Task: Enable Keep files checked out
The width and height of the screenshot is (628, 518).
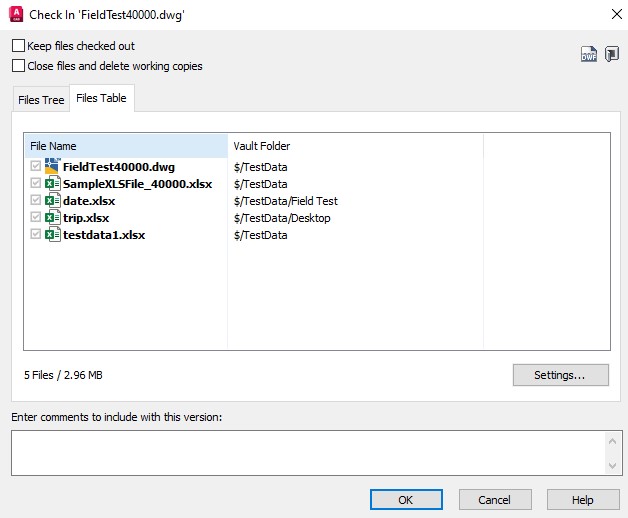Action: [18, 46]
